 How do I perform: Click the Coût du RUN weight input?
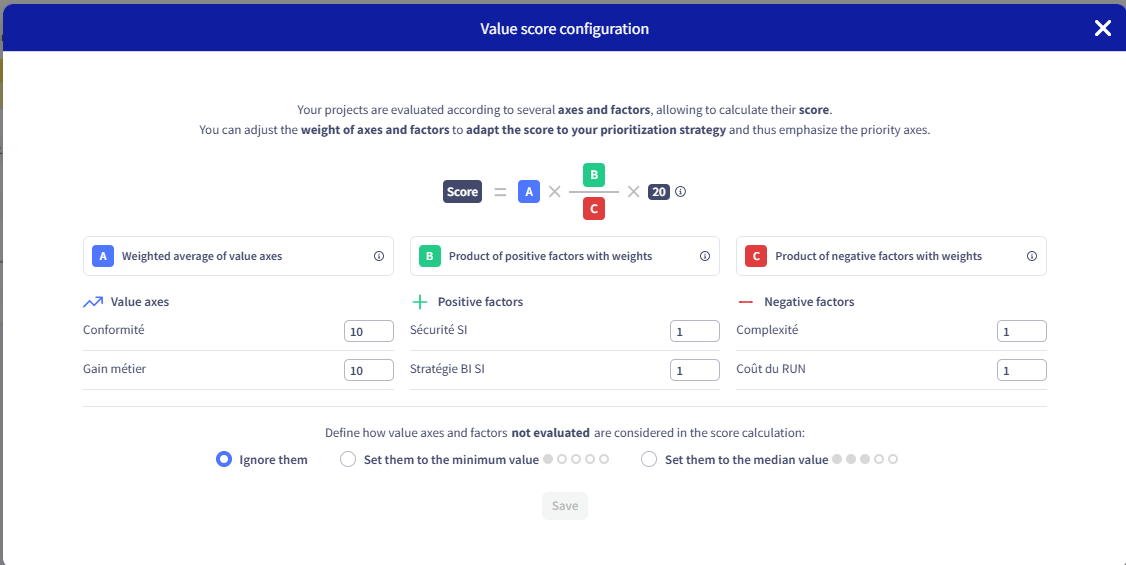point(1021,370)
